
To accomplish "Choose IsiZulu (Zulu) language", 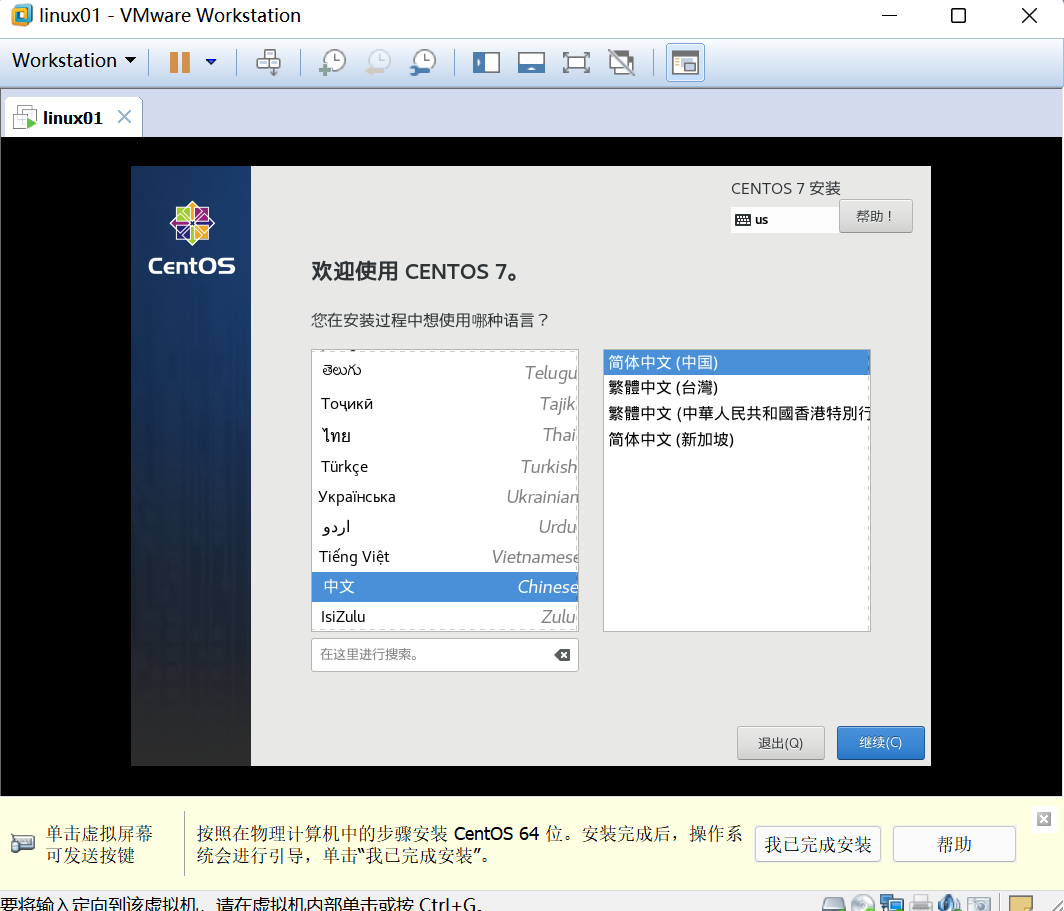I will pos(445,617).
